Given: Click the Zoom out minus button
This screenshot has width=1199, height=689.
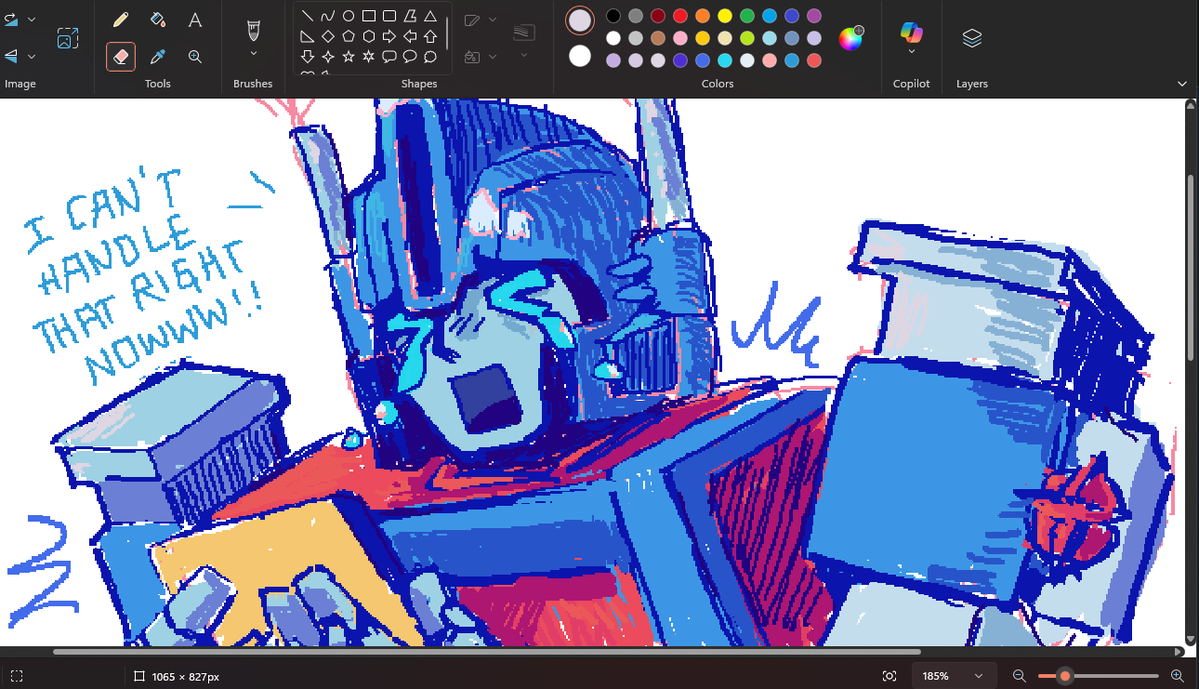Looking at the screenshot, I should click(1019, 676).
